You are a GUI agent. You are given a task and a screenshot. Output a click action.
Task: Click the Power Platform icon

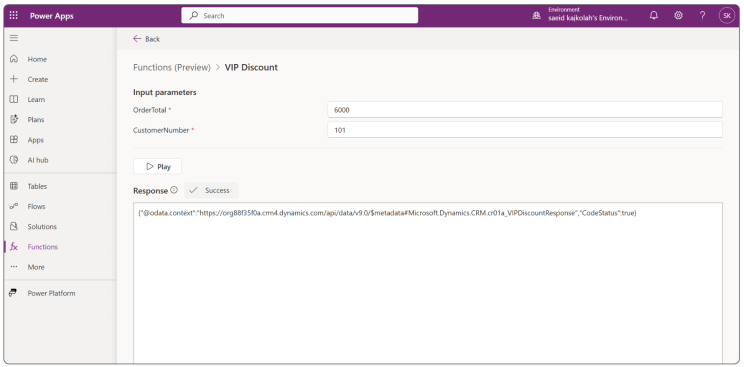coord(14,293)
